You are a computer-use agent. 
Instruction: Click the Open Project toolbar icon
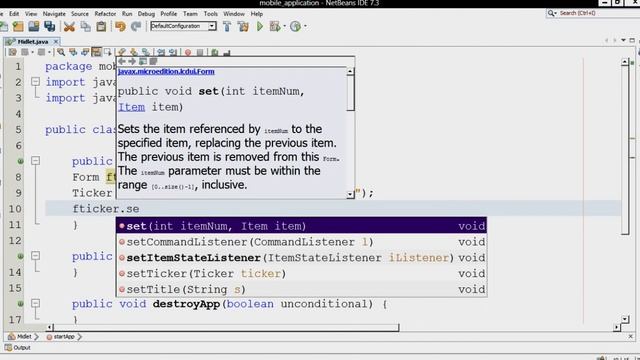(34, 27)
